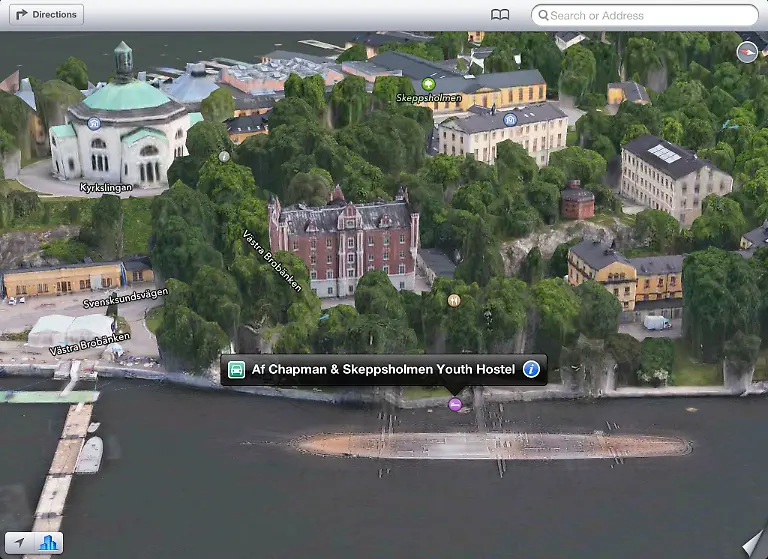Tap the museum icon on the long white building
This screenshot has width=768, height=559.
tap(510, 120)
